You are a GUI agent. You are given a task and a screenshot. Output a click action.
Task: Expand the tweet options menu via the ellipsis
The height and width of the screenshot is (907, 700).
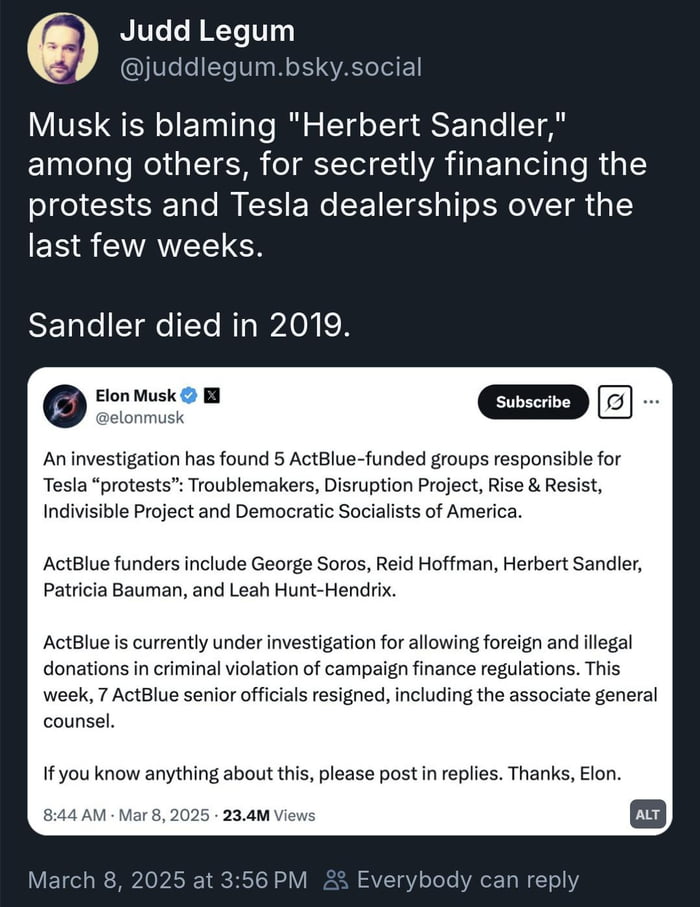tap(654, 402)
